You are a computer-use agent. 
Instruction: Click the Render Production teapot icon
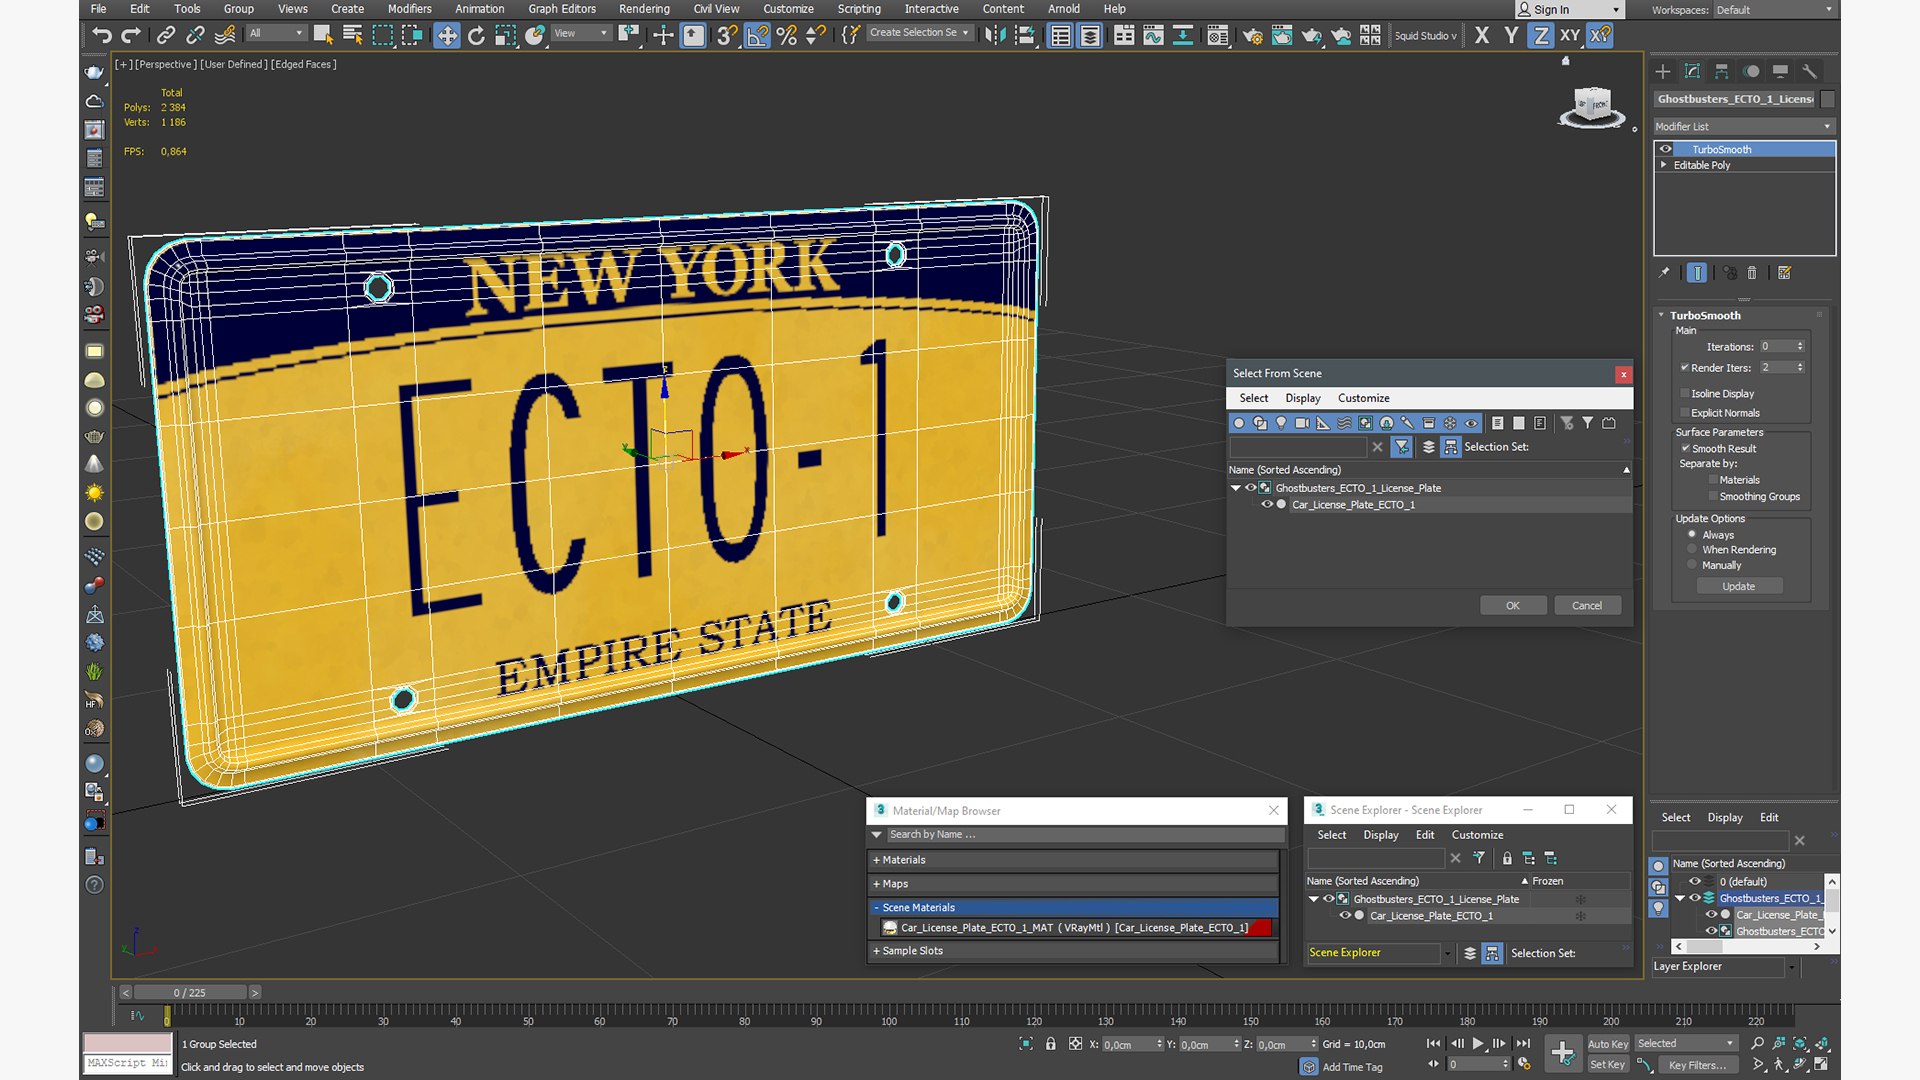1311,35
